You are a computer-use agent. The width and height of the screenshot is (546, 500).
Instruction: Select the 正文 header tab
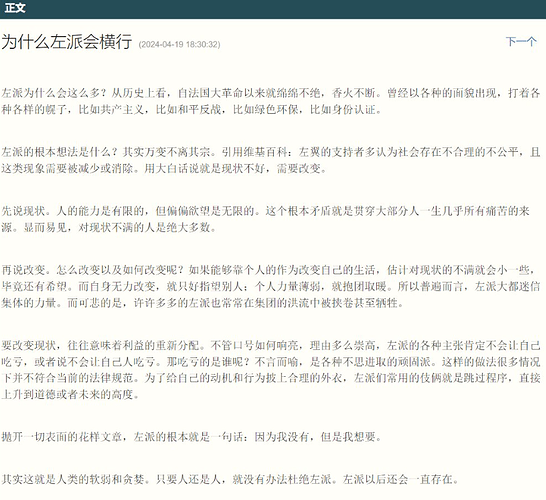pos(15,8)
